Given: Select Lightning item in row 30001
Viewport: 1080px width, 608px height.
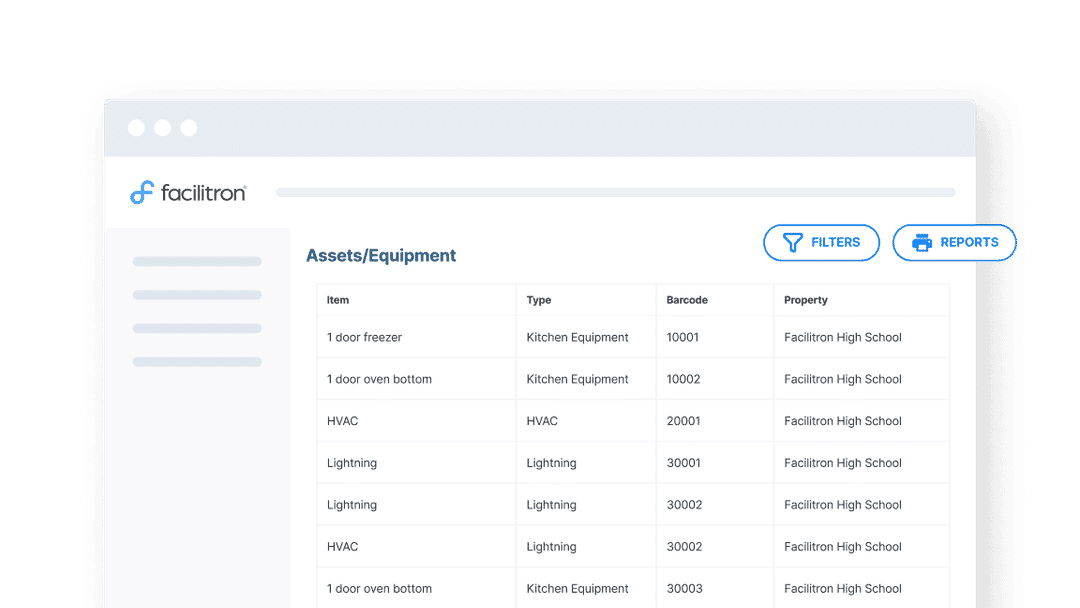Looking at the screenshot, I should (x=351, y=463).
